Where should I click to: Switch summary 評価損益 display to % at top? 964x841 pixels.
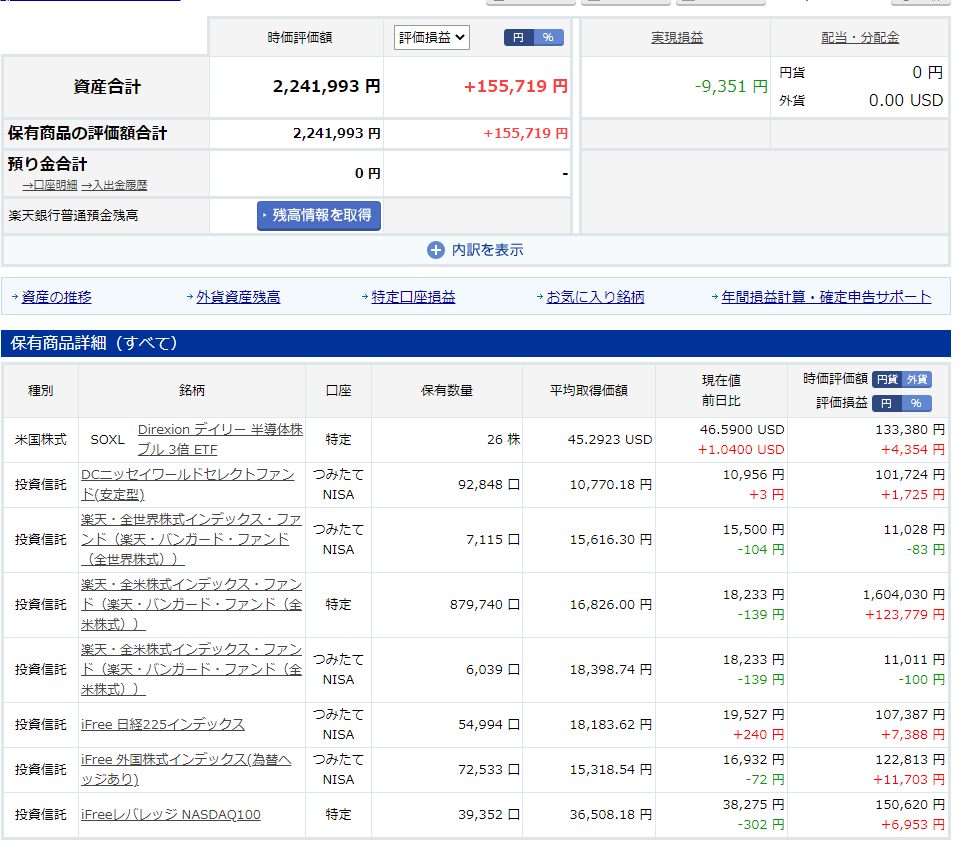548,37
